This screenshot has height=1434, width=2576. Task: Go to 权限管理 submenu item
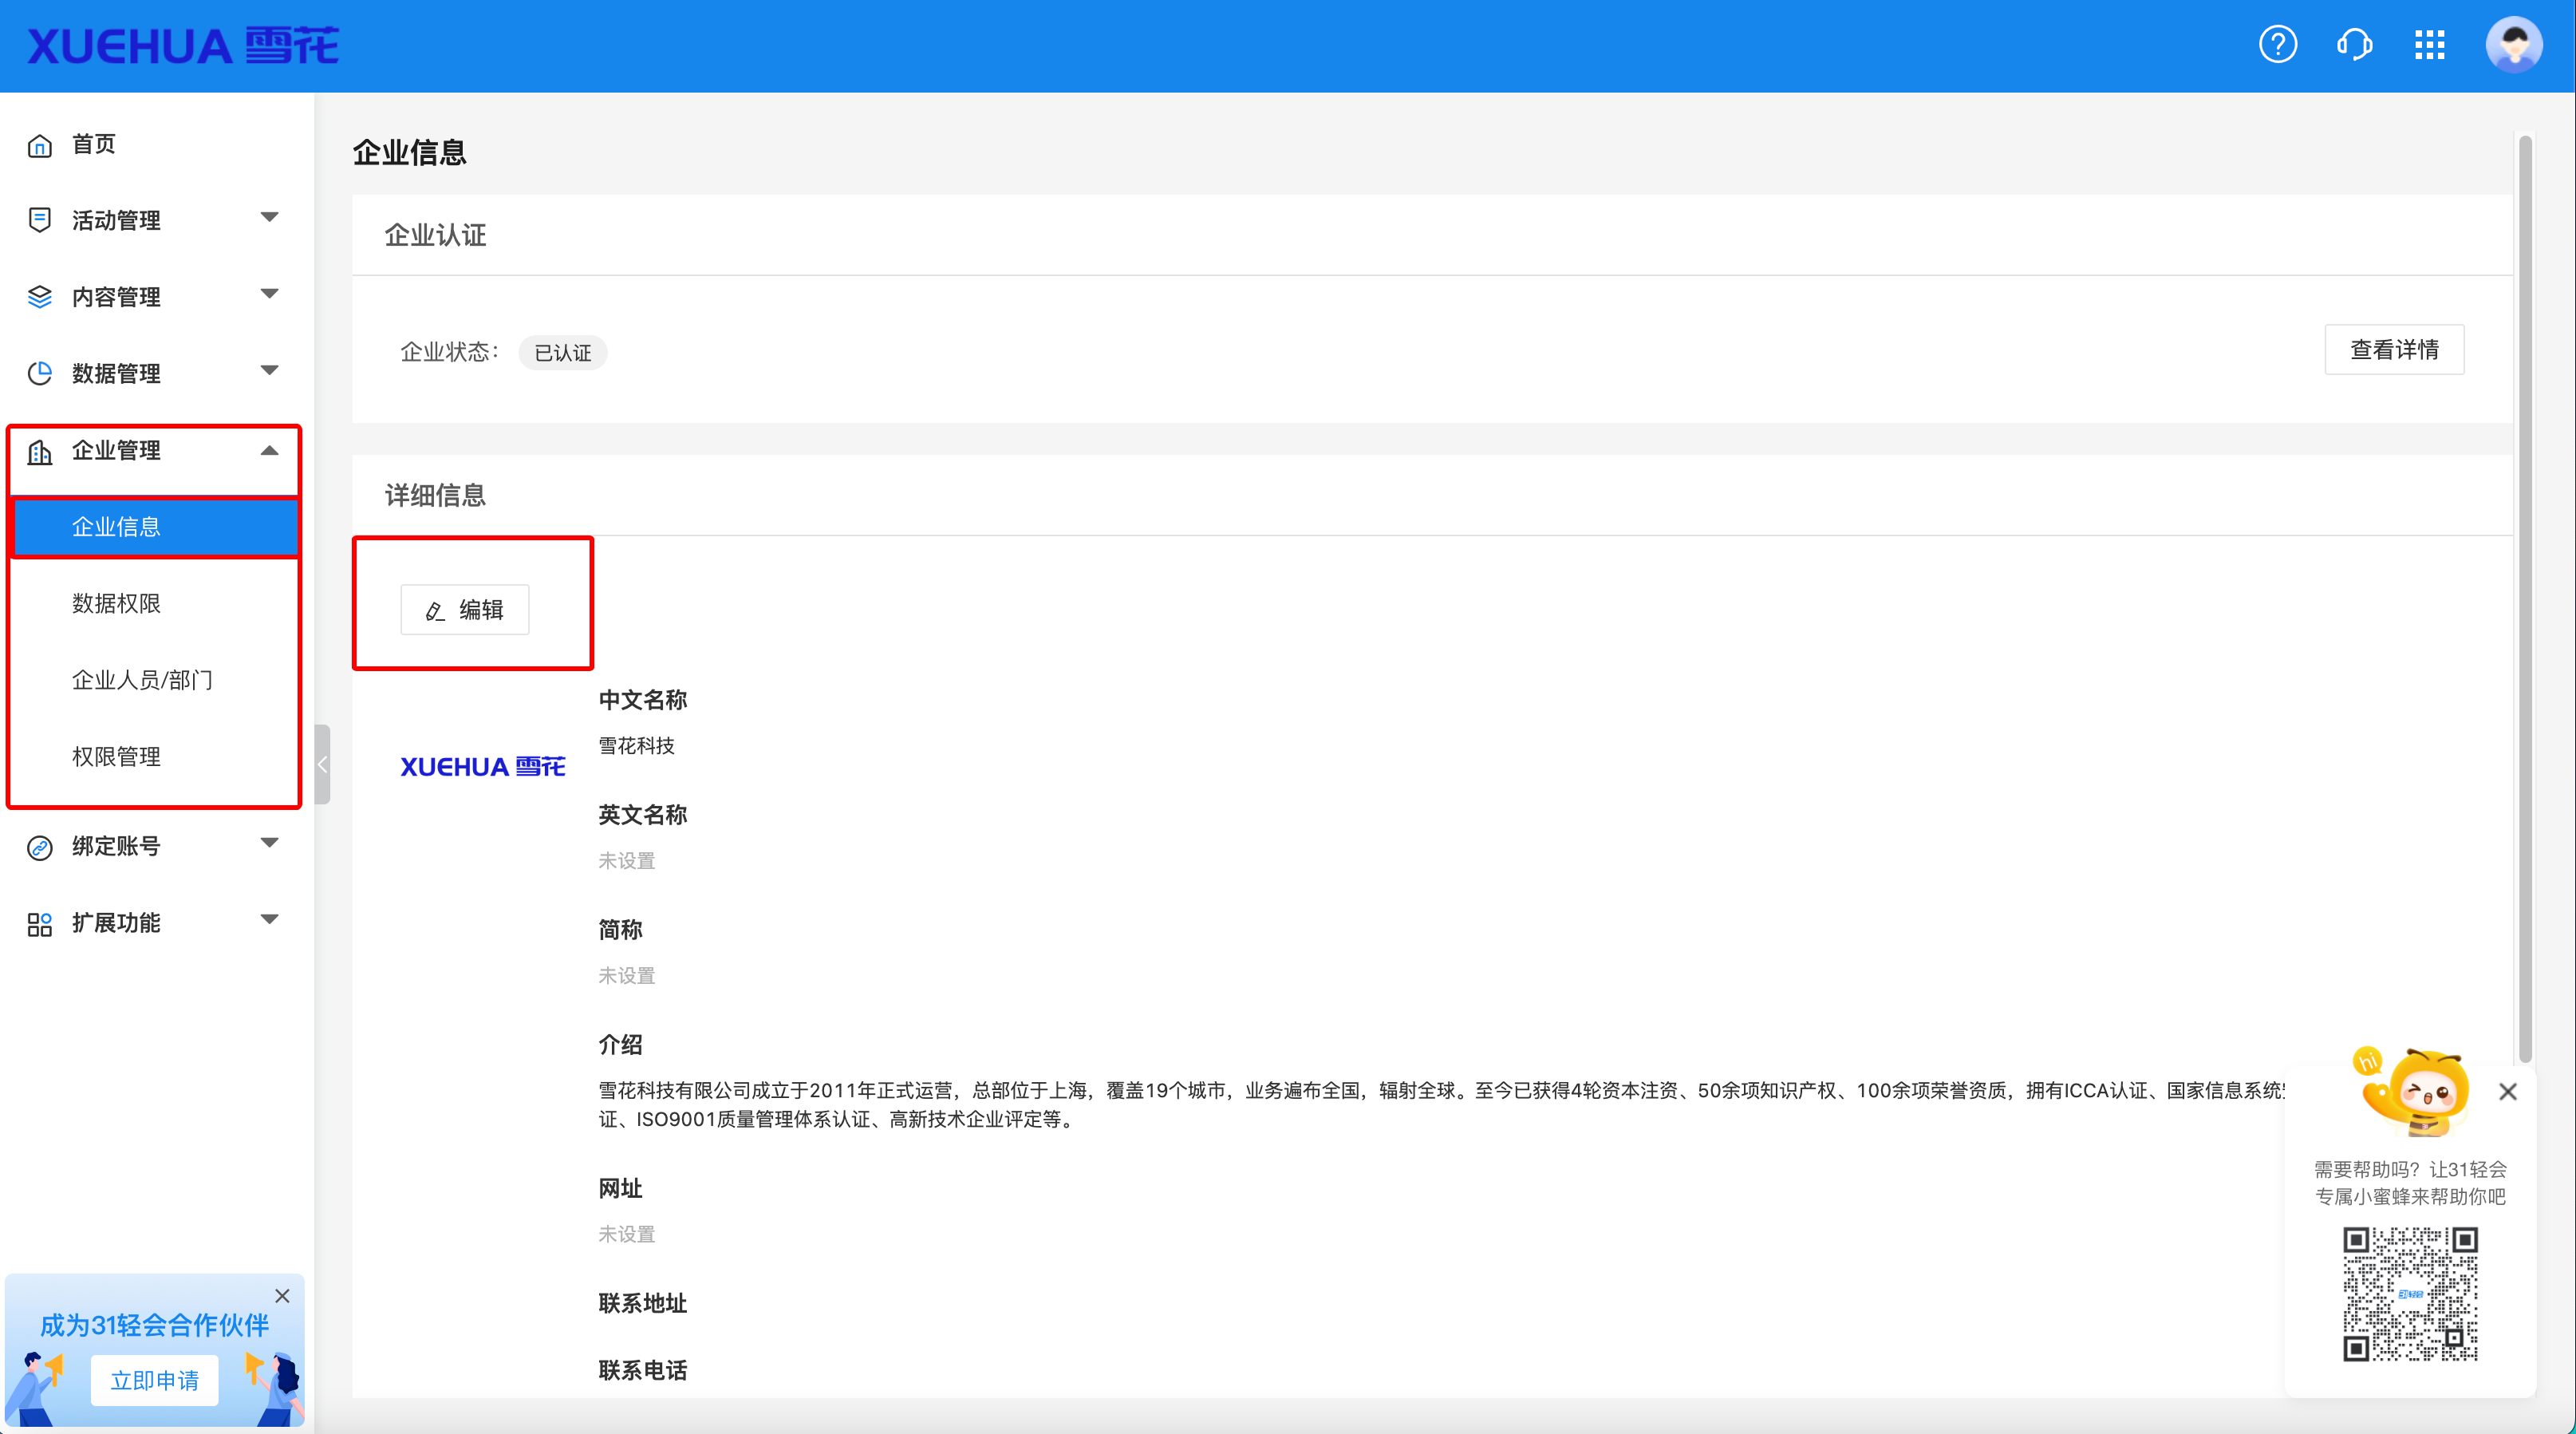116,757
